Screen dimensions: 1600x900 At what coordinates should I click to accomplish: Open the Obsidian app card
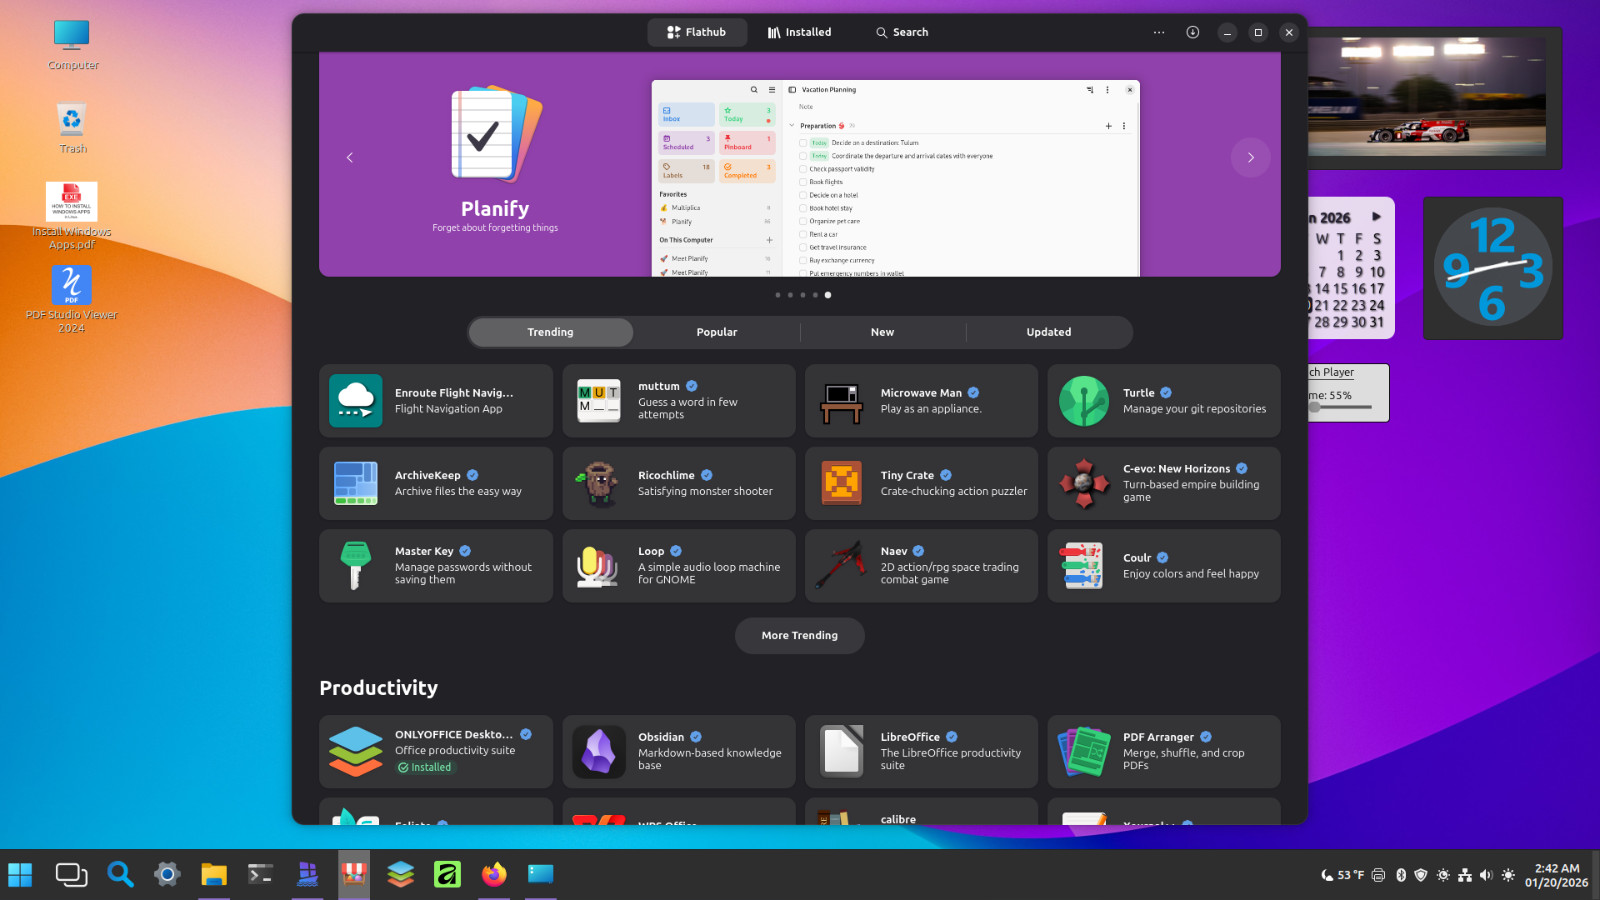(678, 751)
